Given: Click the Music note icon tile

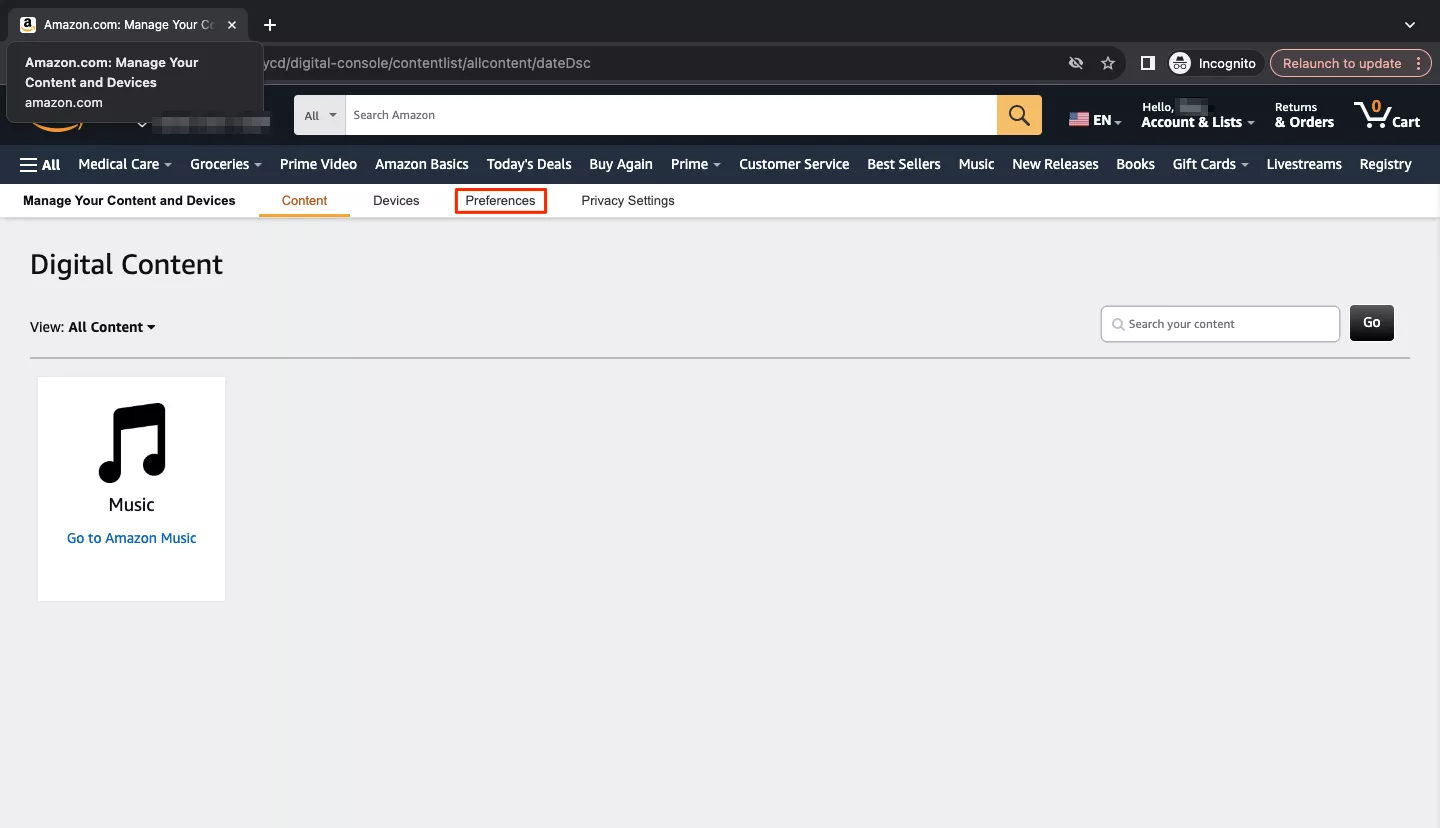Looking at the screenshot, I should click(x=131, y=443).
